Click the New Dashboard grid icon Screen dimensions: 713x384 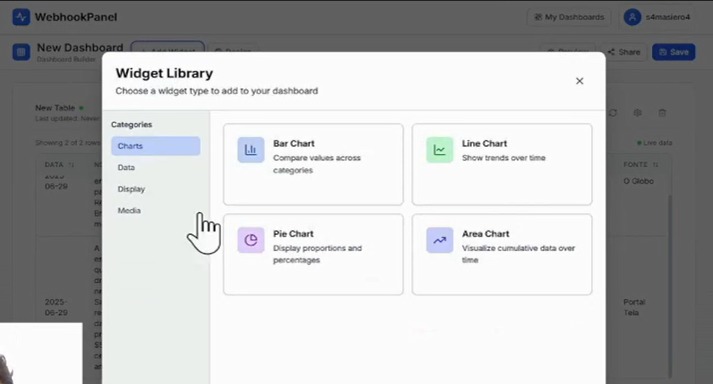[21, 52]
